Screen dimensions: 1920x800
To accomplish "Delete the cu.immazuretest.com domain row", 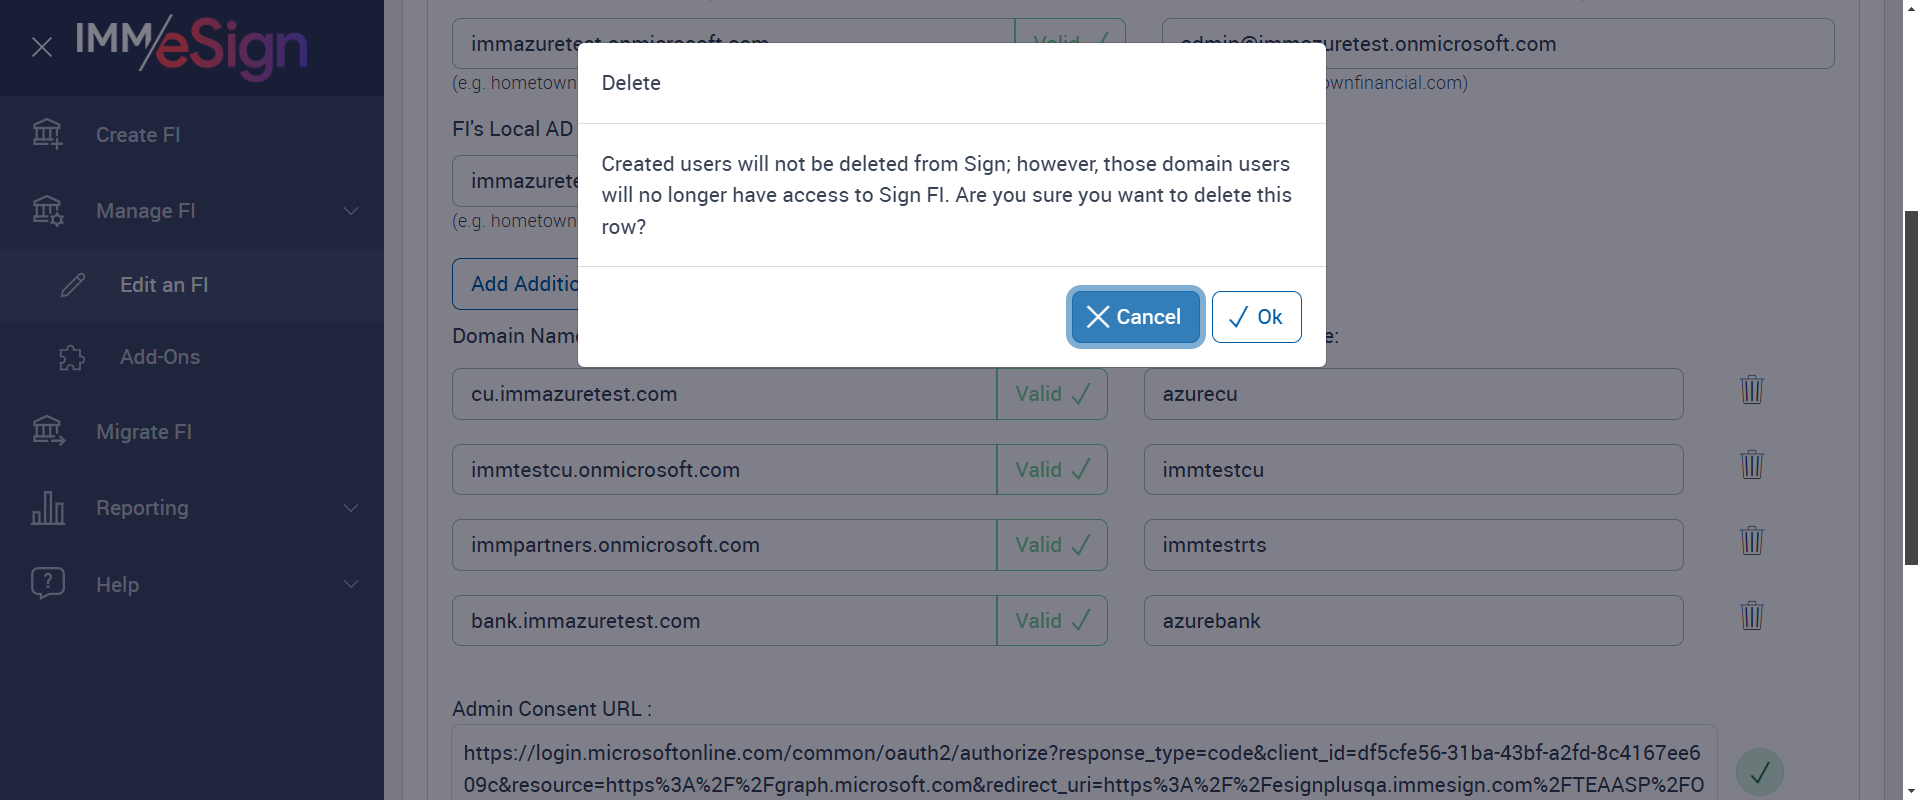I will pyautogui.click(x=1751, y=390).
